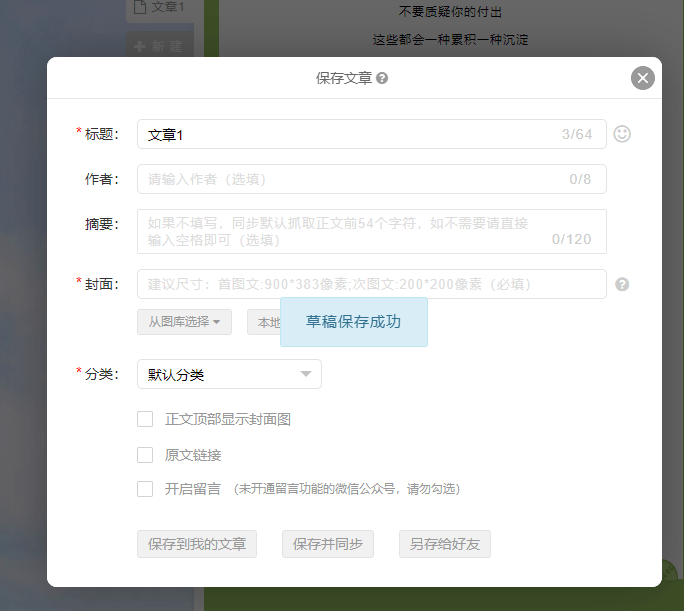The width and height of the screenshot is (684, 611).
Task: Open the 默认分类 category dropdown
Action: pyautogui.click(x=229, y=374)
